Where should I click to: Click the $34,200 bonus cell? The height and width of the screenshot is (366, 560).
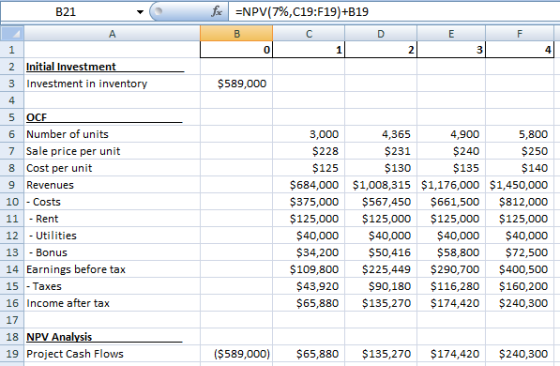pos(309,252)
